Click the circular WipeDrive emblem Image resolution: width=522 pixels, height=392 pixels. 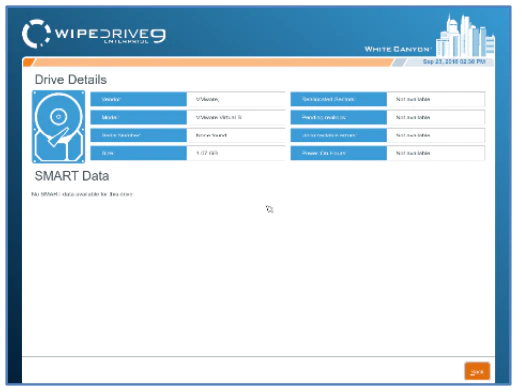click(36, 34)
